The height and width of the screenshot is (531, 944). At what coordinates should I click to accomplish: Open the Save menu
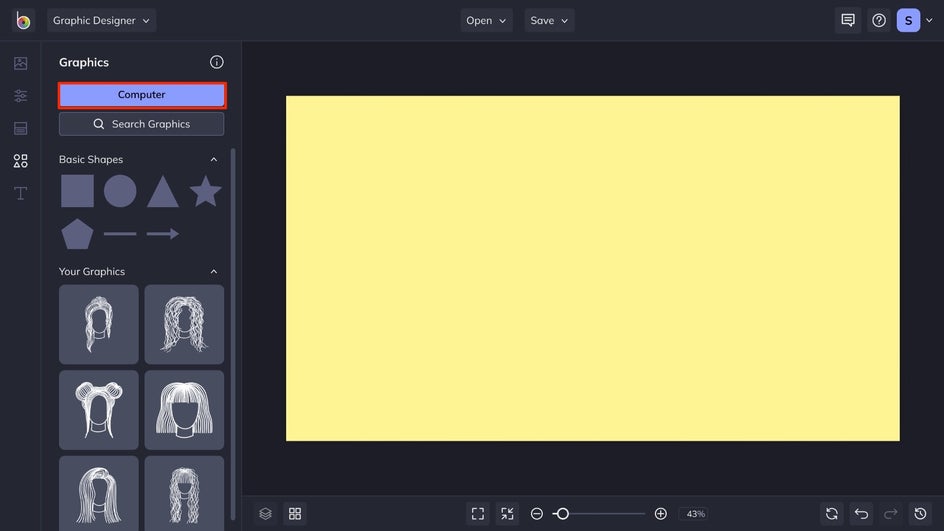pyautogui.click(x=549, y=20)
